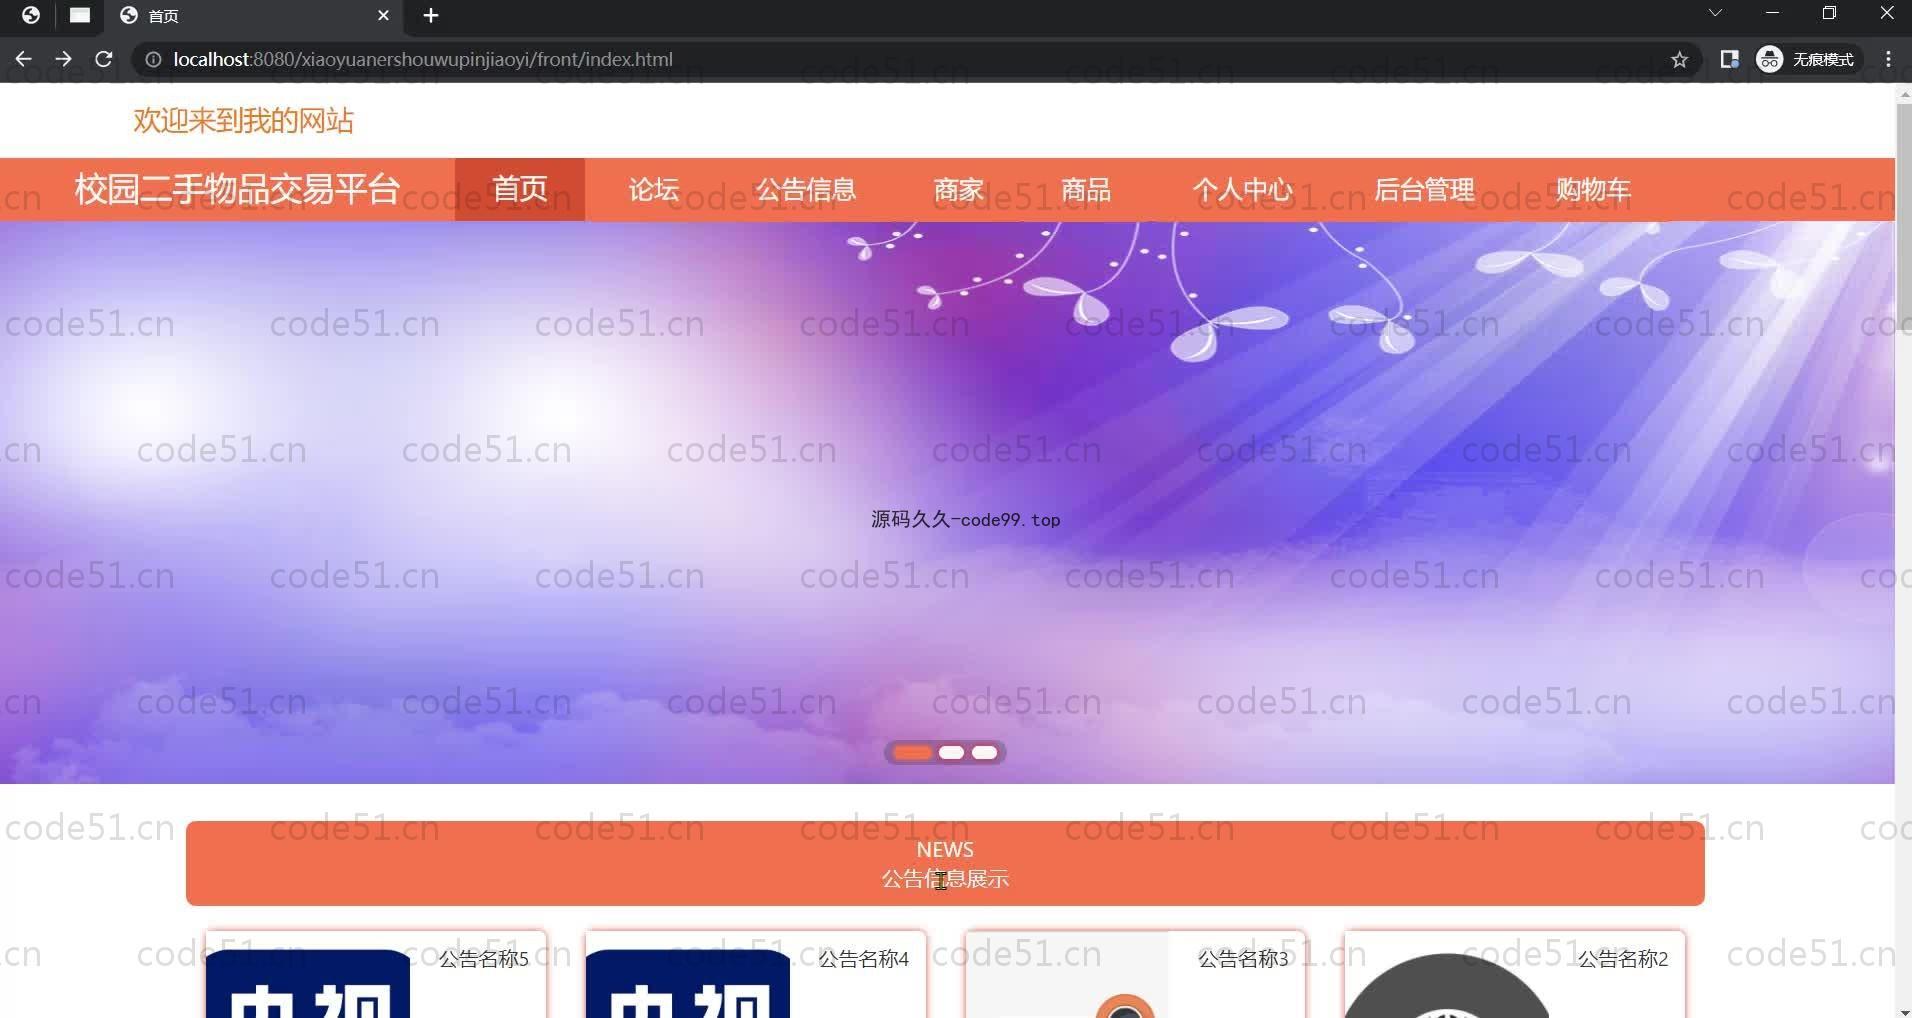Open the incognito profile icon

[x=1806, y=59]
